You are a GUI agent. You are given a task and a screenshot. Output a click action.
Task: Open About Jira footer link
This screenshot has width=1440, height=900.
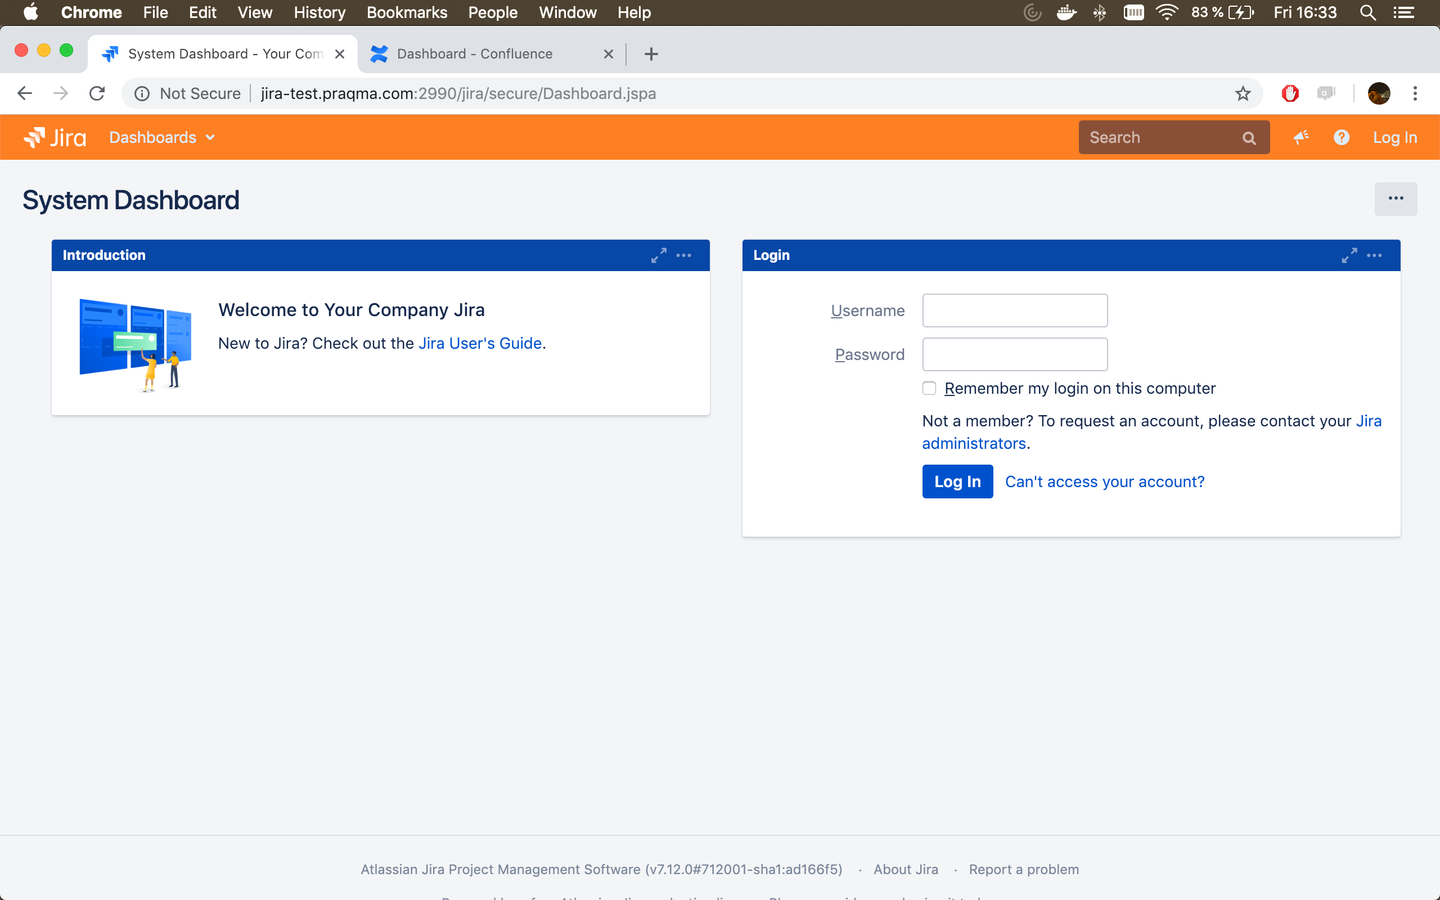(906, 869)
